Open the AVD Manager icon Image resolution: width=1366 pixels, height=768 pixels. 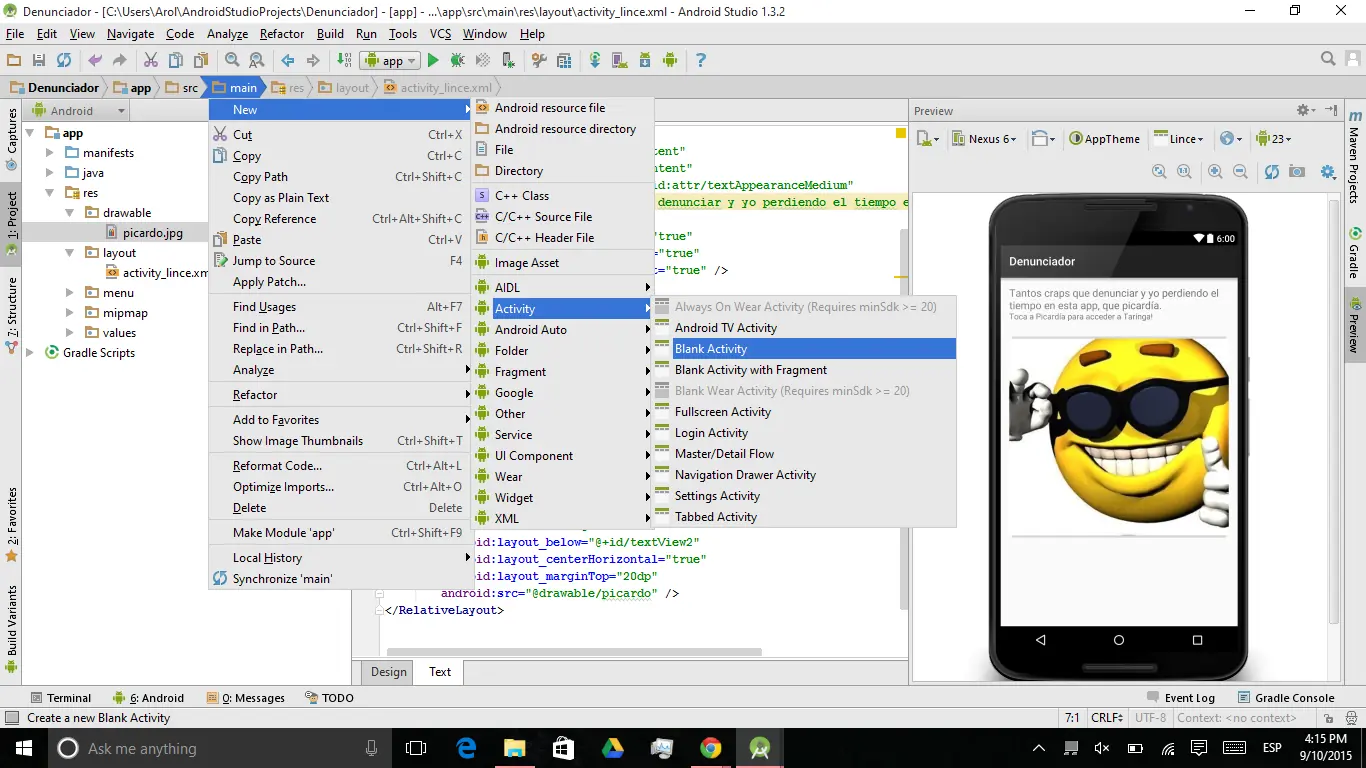pyautogui.click(x=620, y=61)
